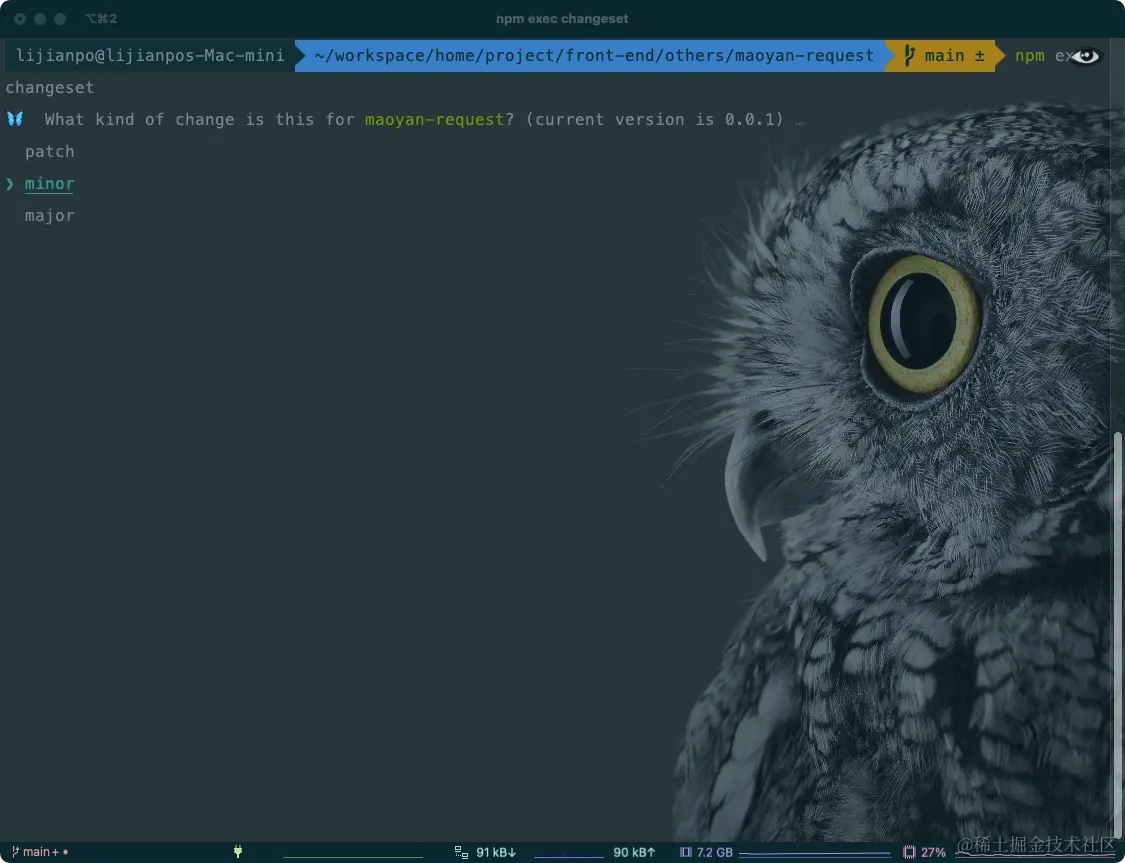Click the maoyan-request package name
The width and height of the screenshot is (1125, 863).
click(x=435, y=119)
